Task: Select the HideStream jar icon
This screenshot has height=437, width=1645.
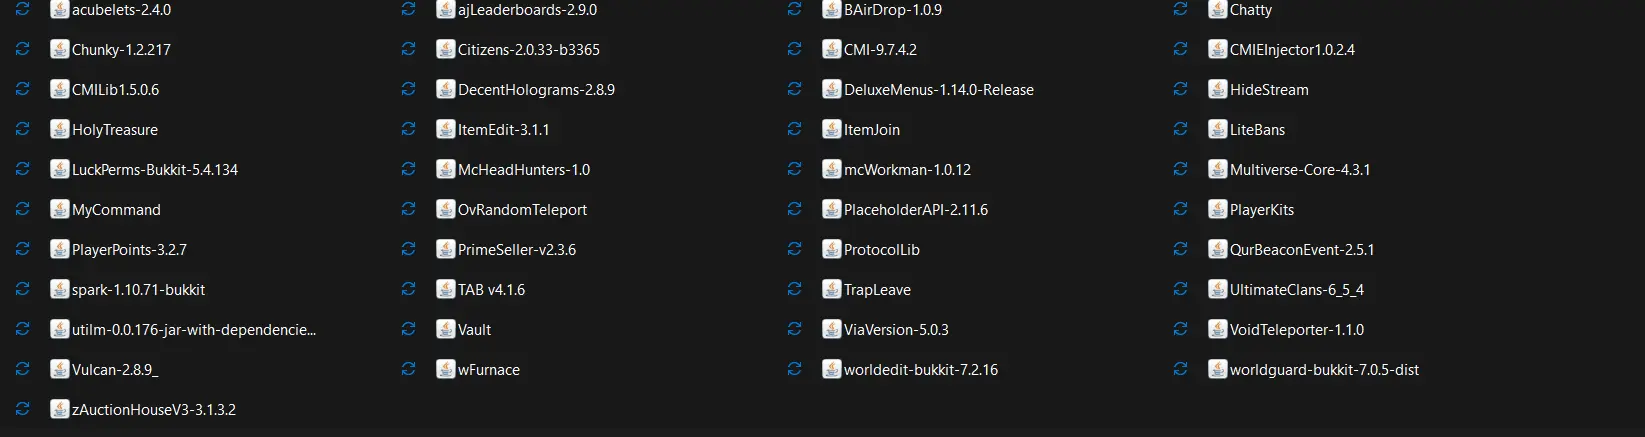Action: 1218,89
